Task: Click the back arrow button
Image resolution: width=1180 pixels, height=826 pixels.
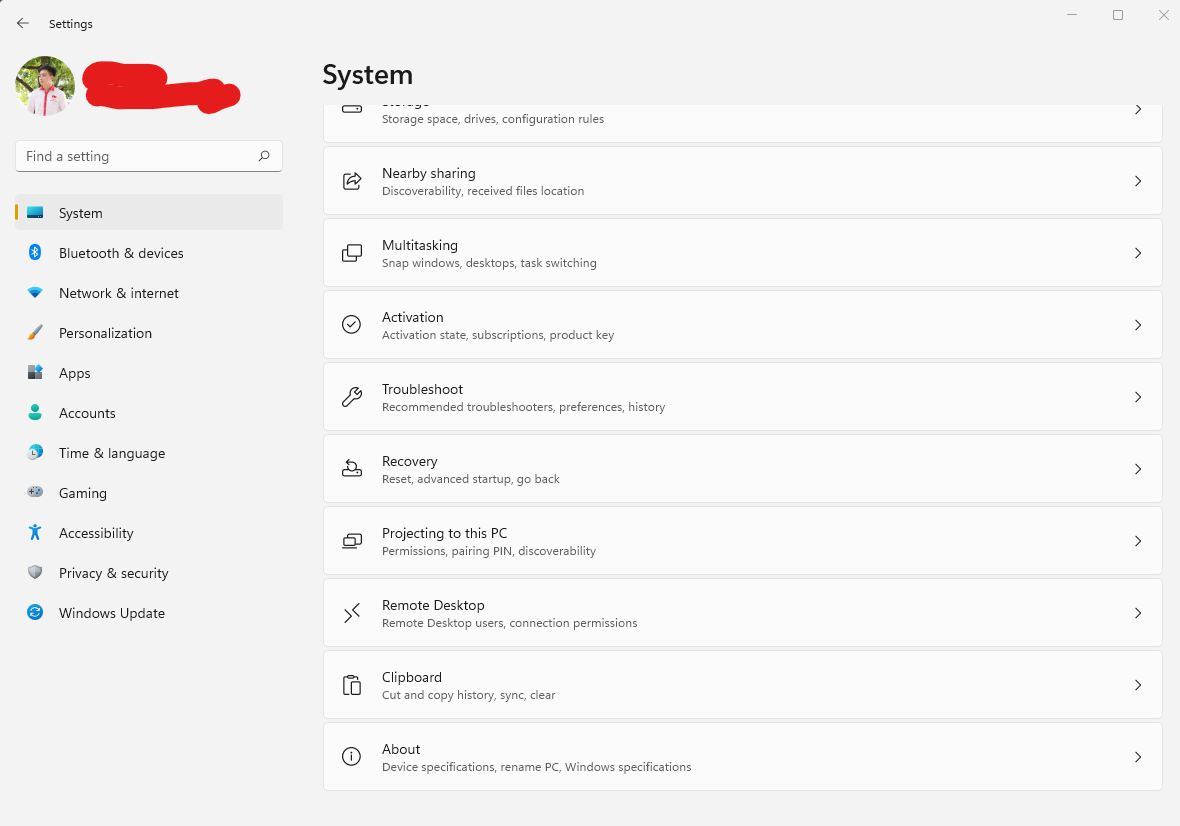Action: tap(23, 23)
